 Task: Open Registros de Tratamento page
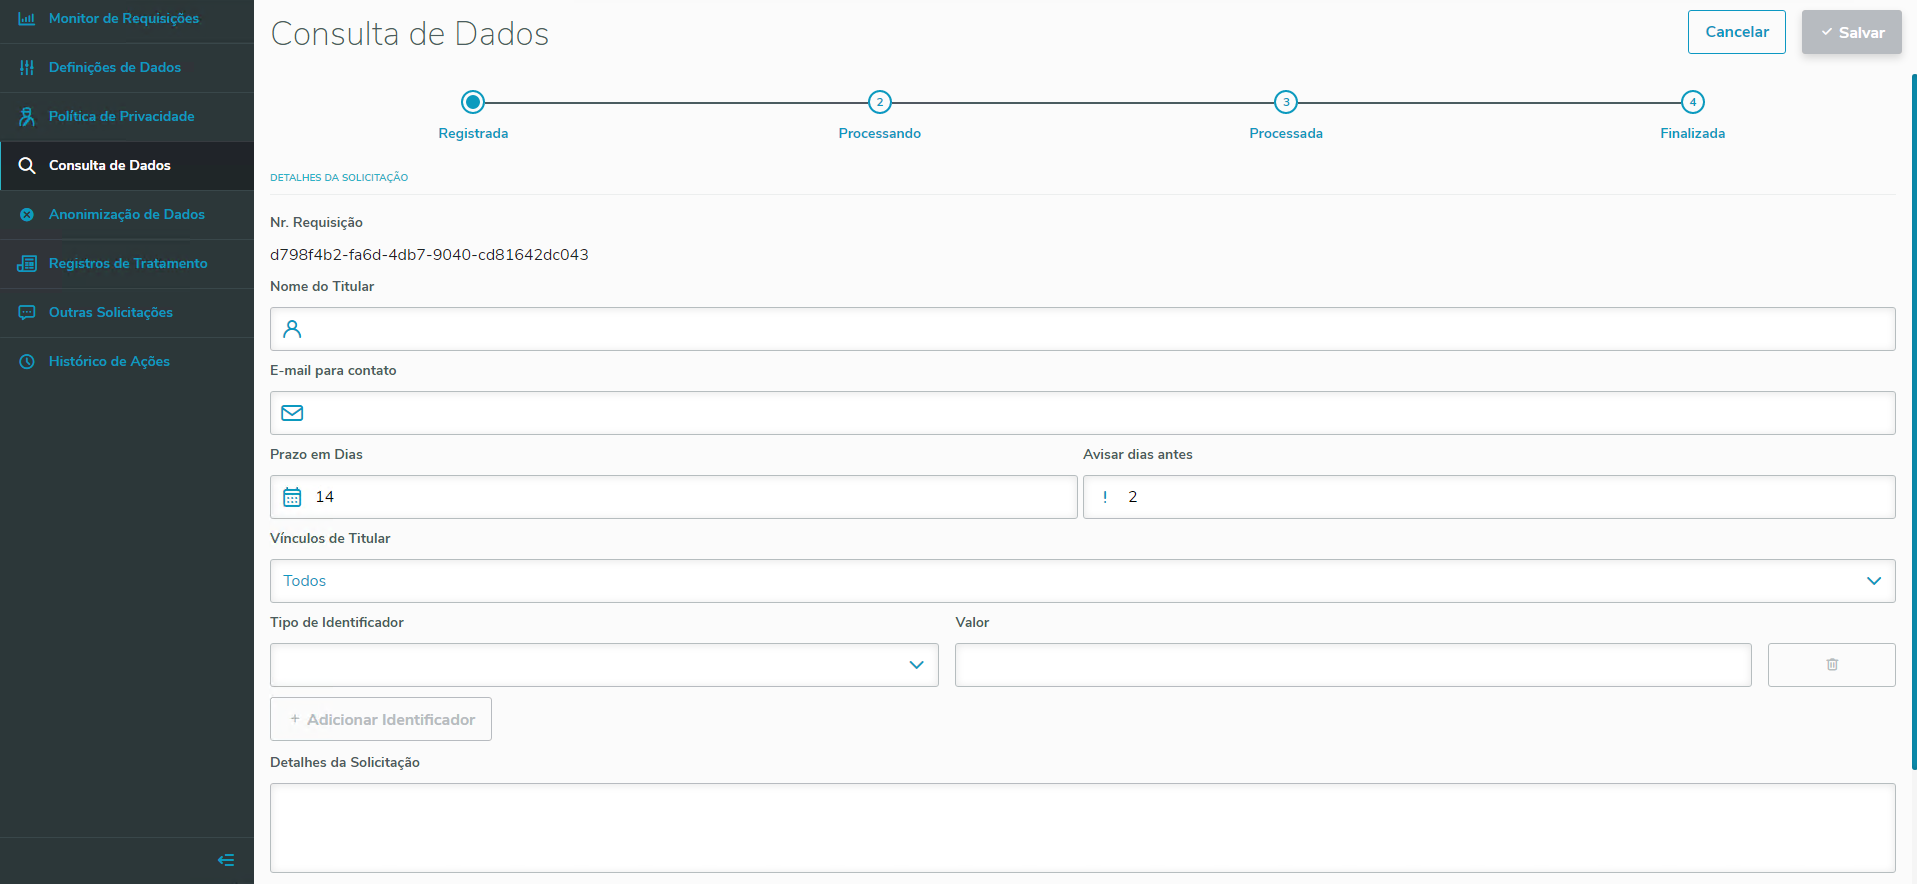[x=127, y=263]
